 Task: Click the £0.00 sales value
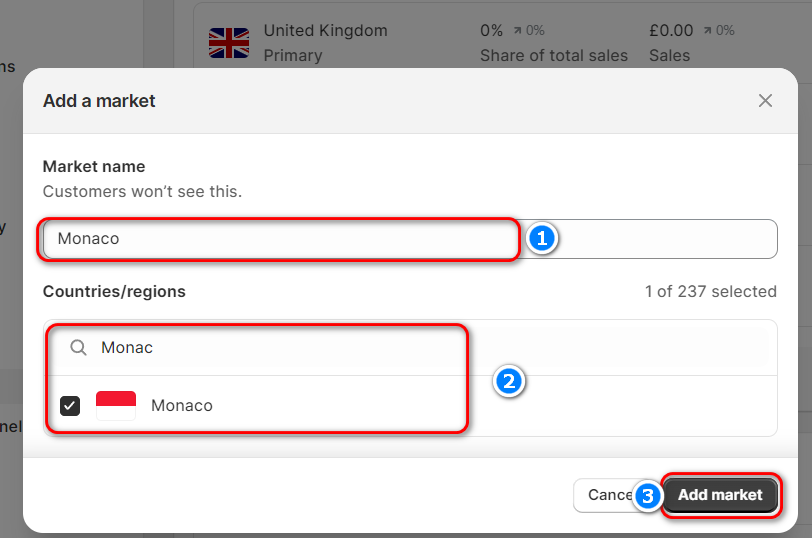(x=671, y=31)
